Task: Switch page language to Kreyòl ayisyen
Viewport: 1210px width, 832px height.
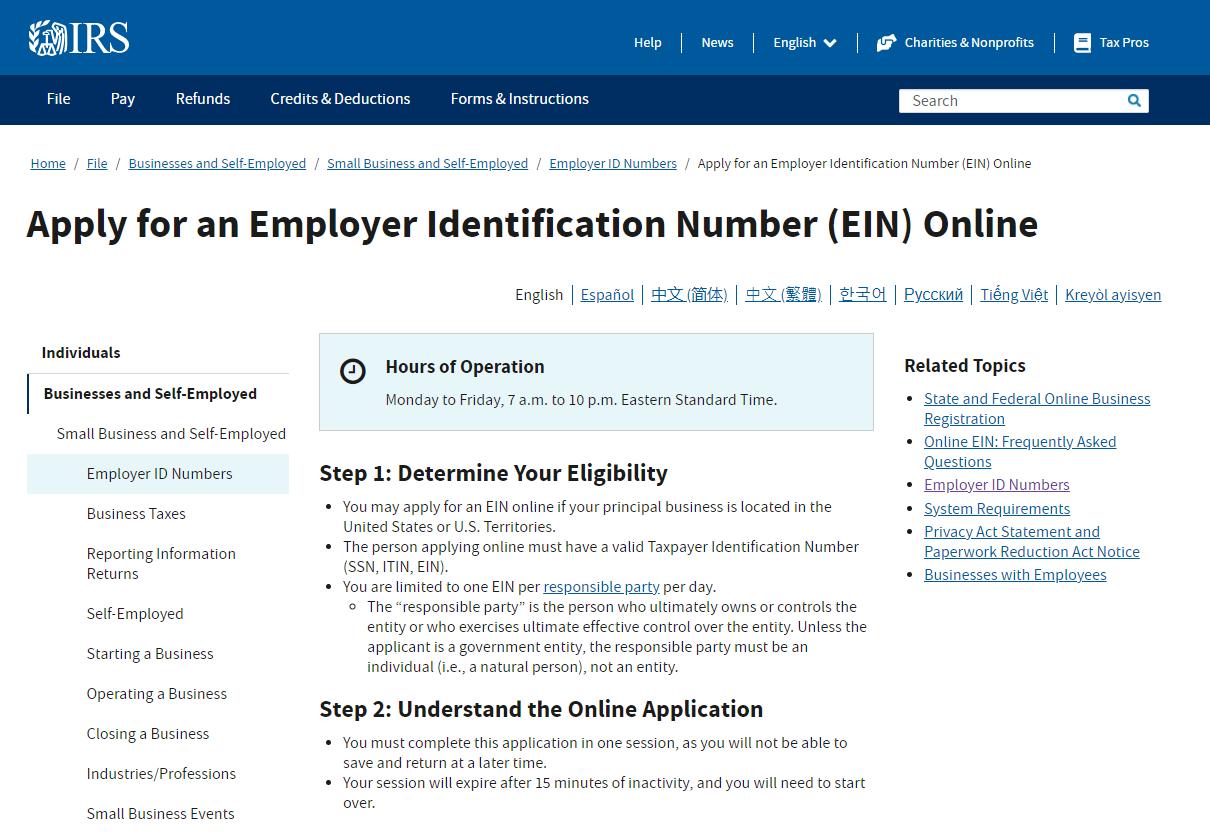Action: [x=1113, y=295]
